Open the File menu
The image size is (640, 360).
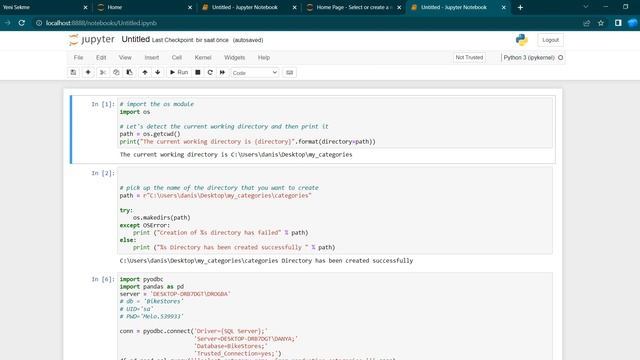point(78,58)
